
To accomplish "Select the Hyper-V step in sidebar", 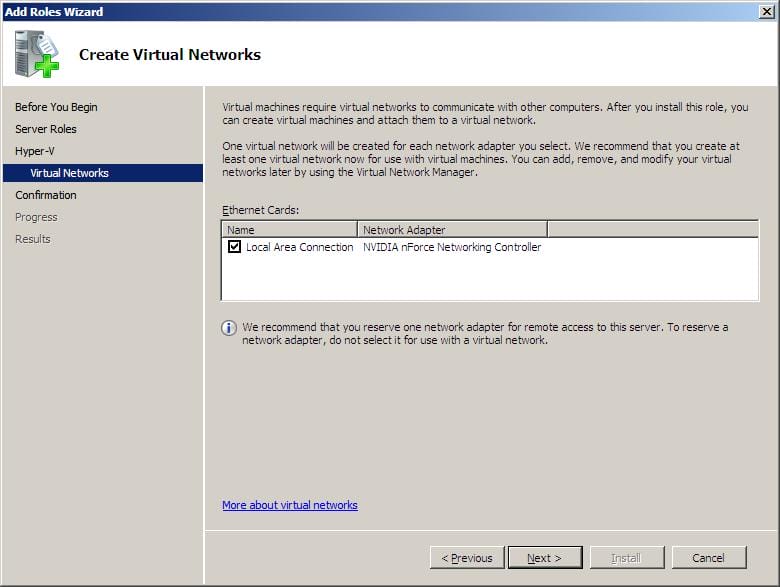I will (35, 151).
